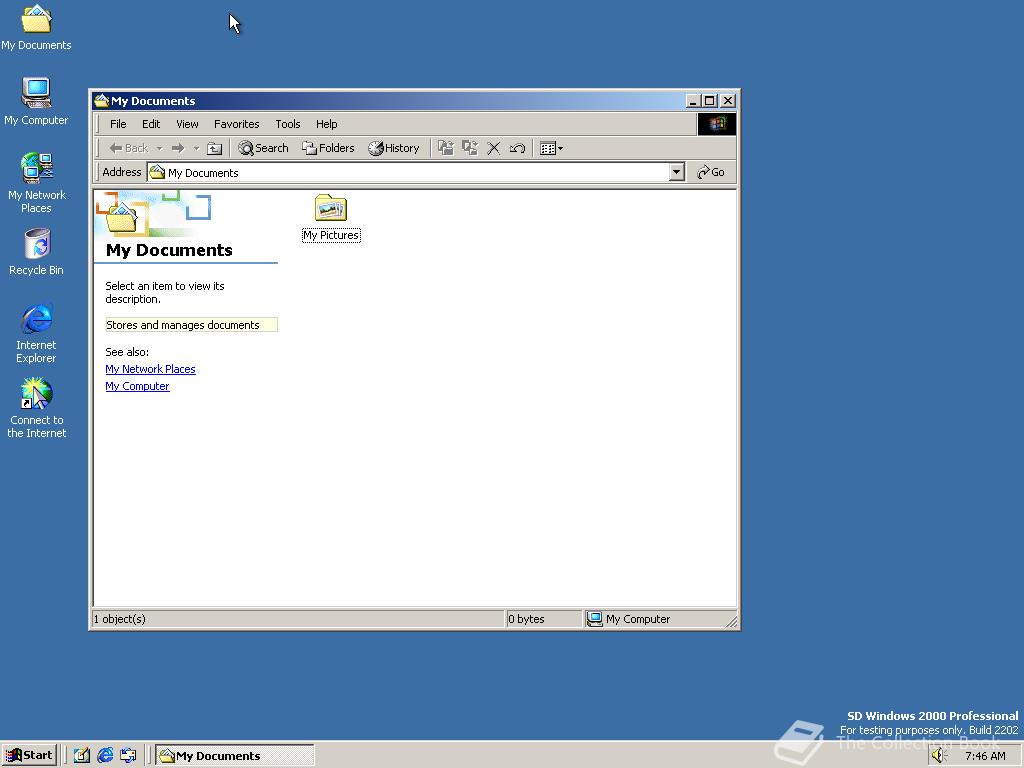The width and height of the screenshot is (1024, 768).
Task: Open Forward history dropdown arrow
Action: click(196, 148)
